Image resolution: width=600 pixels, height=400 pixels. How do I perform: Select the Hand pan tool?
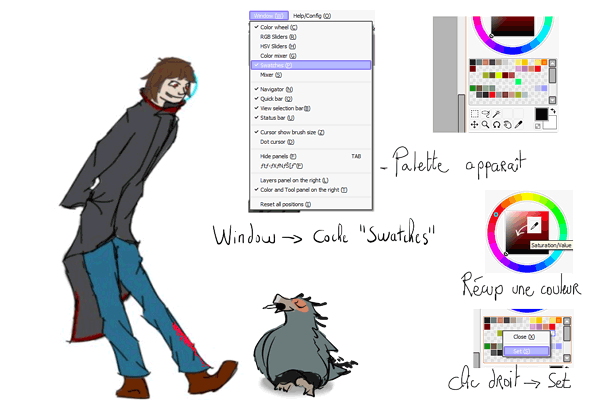[x=508, y=125]
